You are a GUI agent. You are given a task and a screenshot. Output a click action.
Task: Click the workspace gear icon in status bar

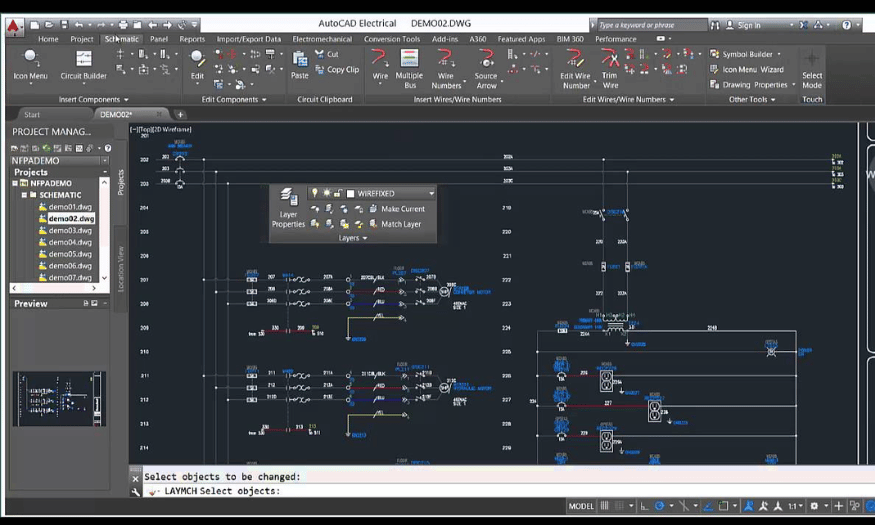814,506
